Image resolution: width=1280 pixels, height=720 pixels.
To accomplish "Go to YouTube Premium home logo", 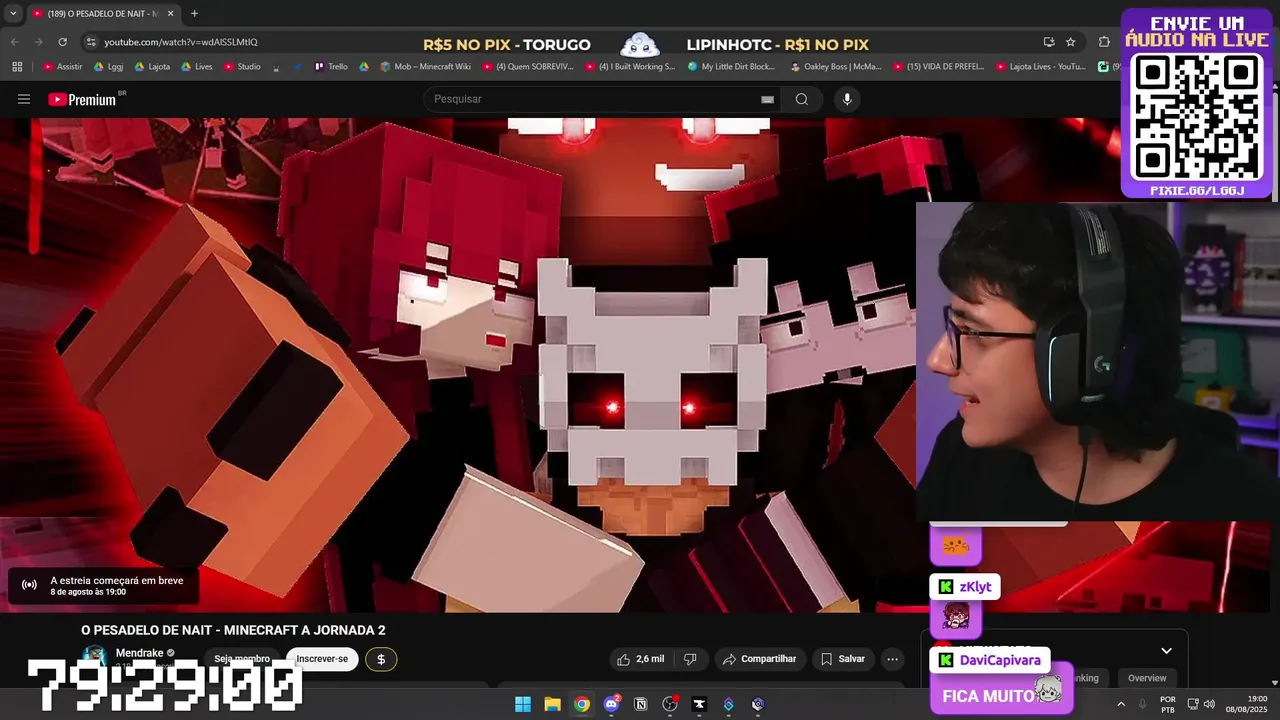I will pyautogui.click(x=82, y=99).
